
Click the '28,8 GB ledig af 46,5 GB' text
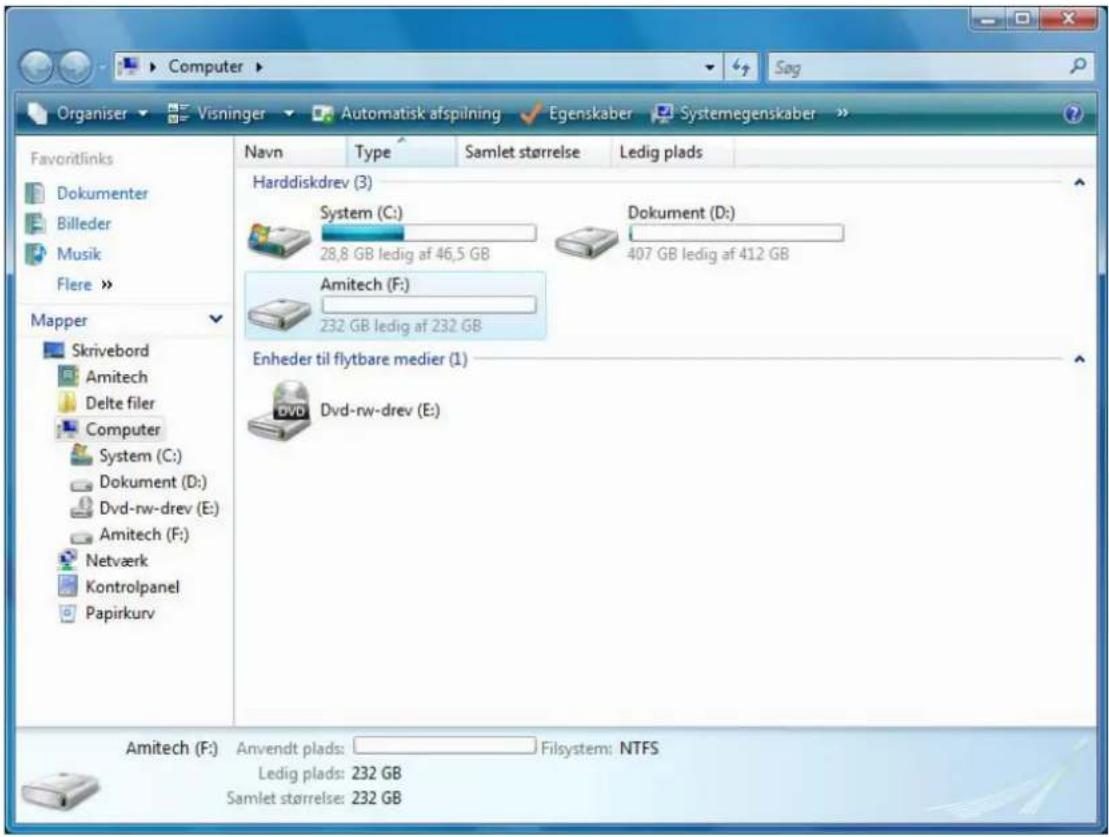[x=405, y=254]
